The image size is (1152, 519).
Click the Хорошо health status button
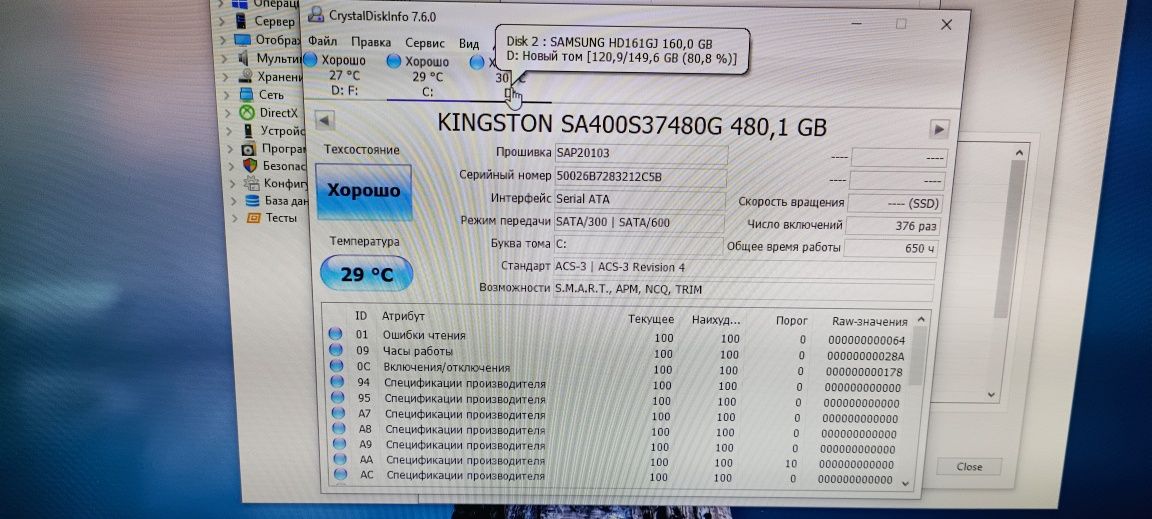[364, 191]
